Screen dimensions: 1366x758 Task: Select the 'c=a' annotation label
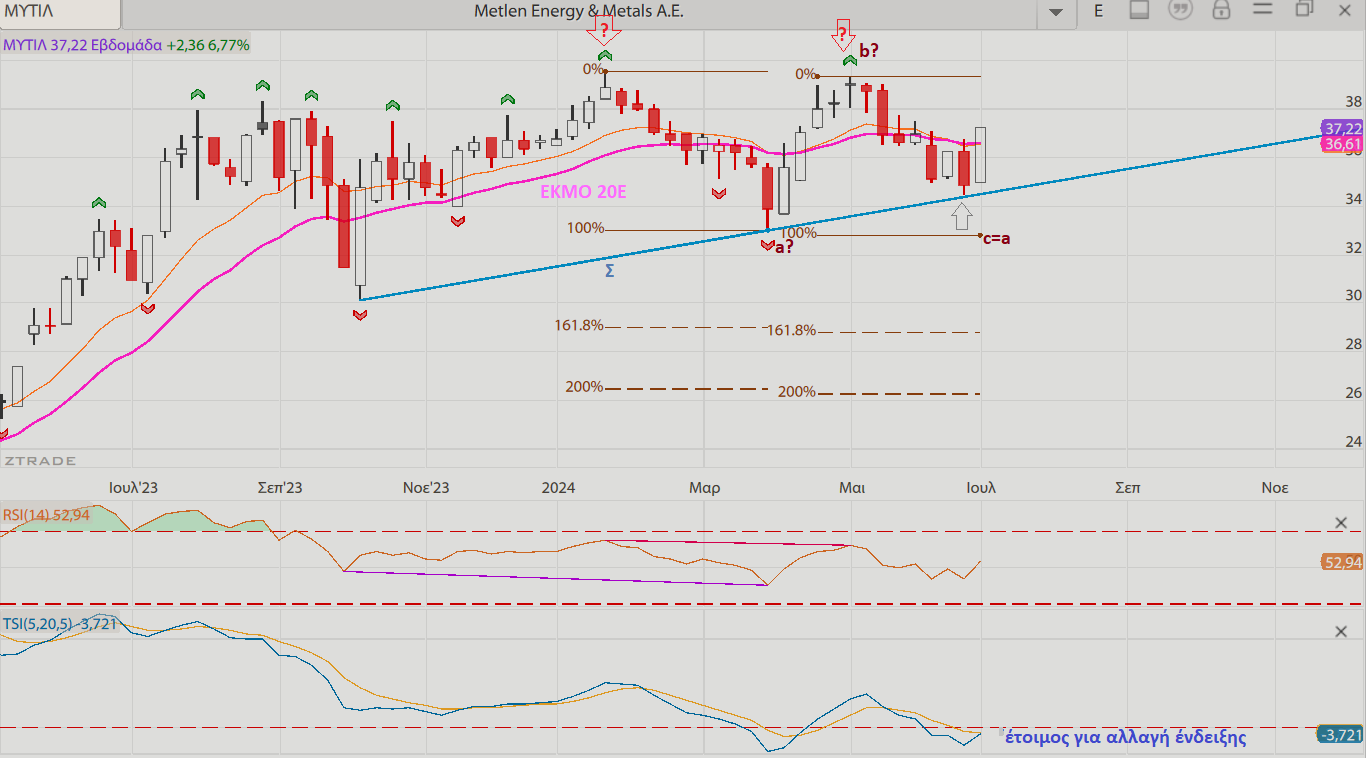click(996, 239)
